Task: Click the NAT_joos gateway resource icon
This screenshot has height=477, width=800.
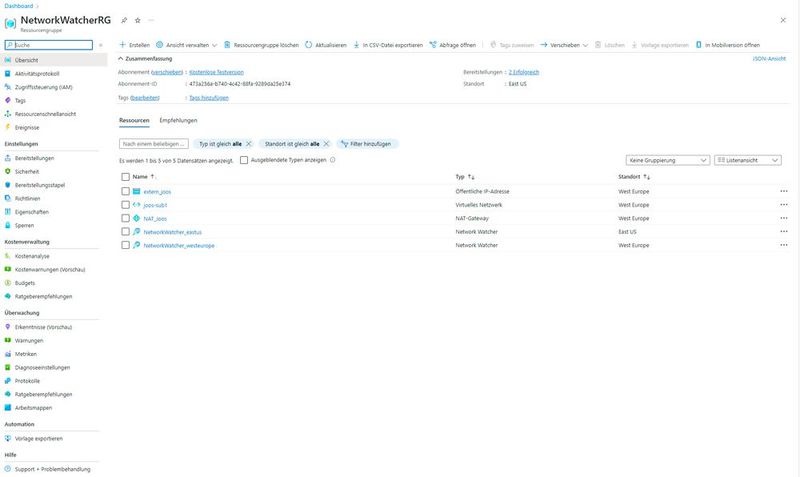Action: (x=137, y=218)
